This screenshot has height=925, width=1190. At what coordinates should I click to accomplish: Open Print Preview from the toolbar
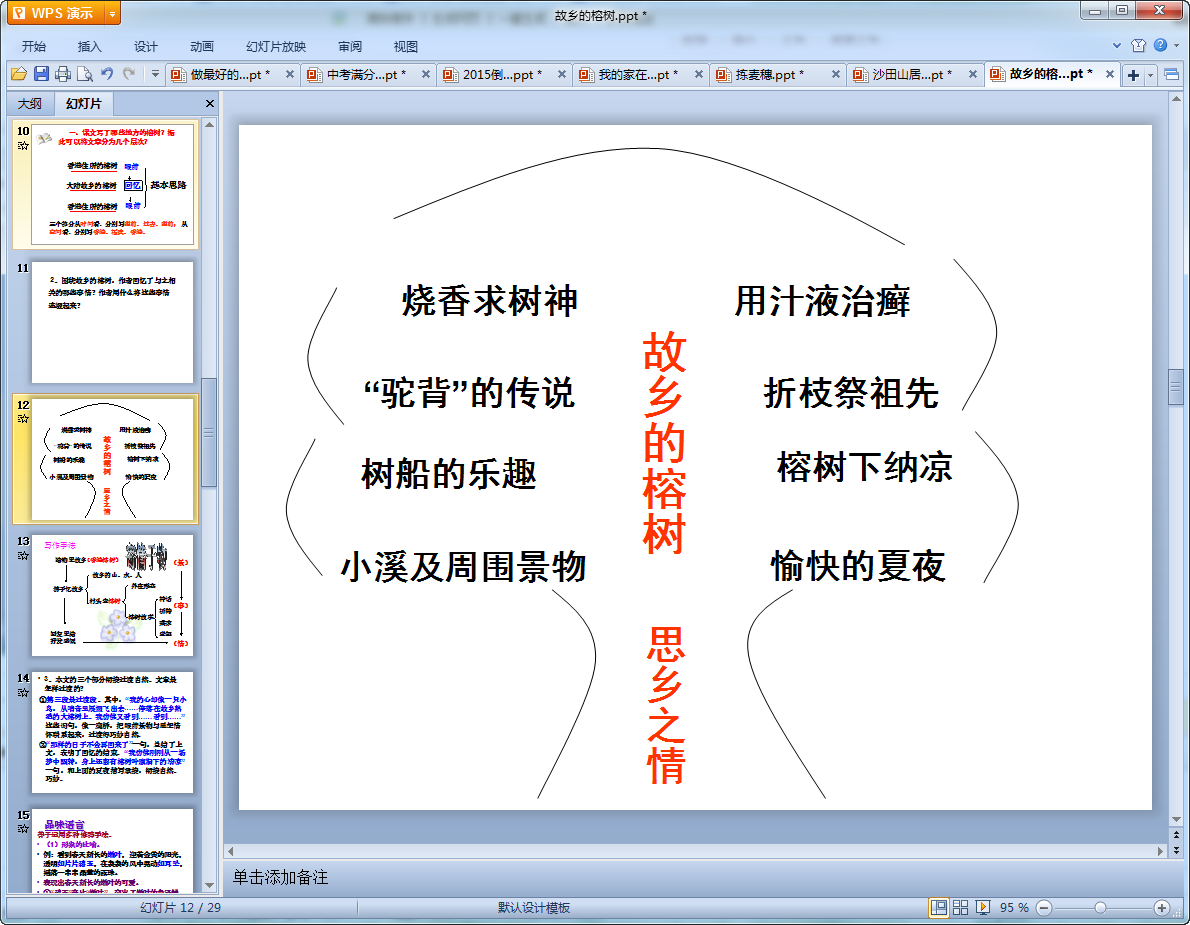click(x=85, y=74)
